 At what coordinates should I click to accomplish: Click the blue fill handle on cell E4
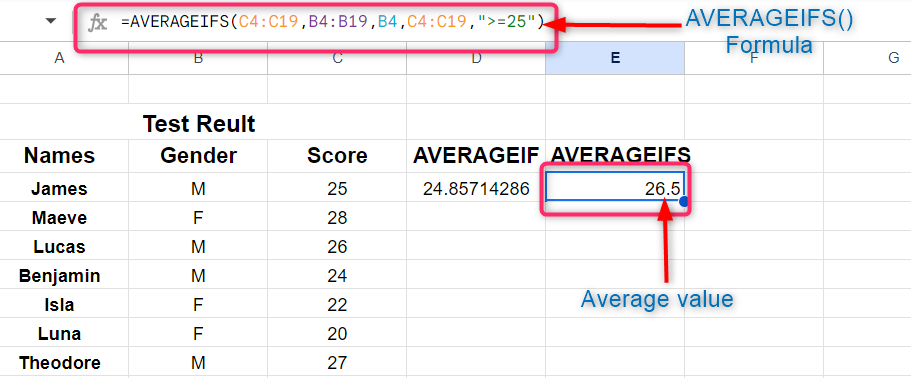pos(684,201)
